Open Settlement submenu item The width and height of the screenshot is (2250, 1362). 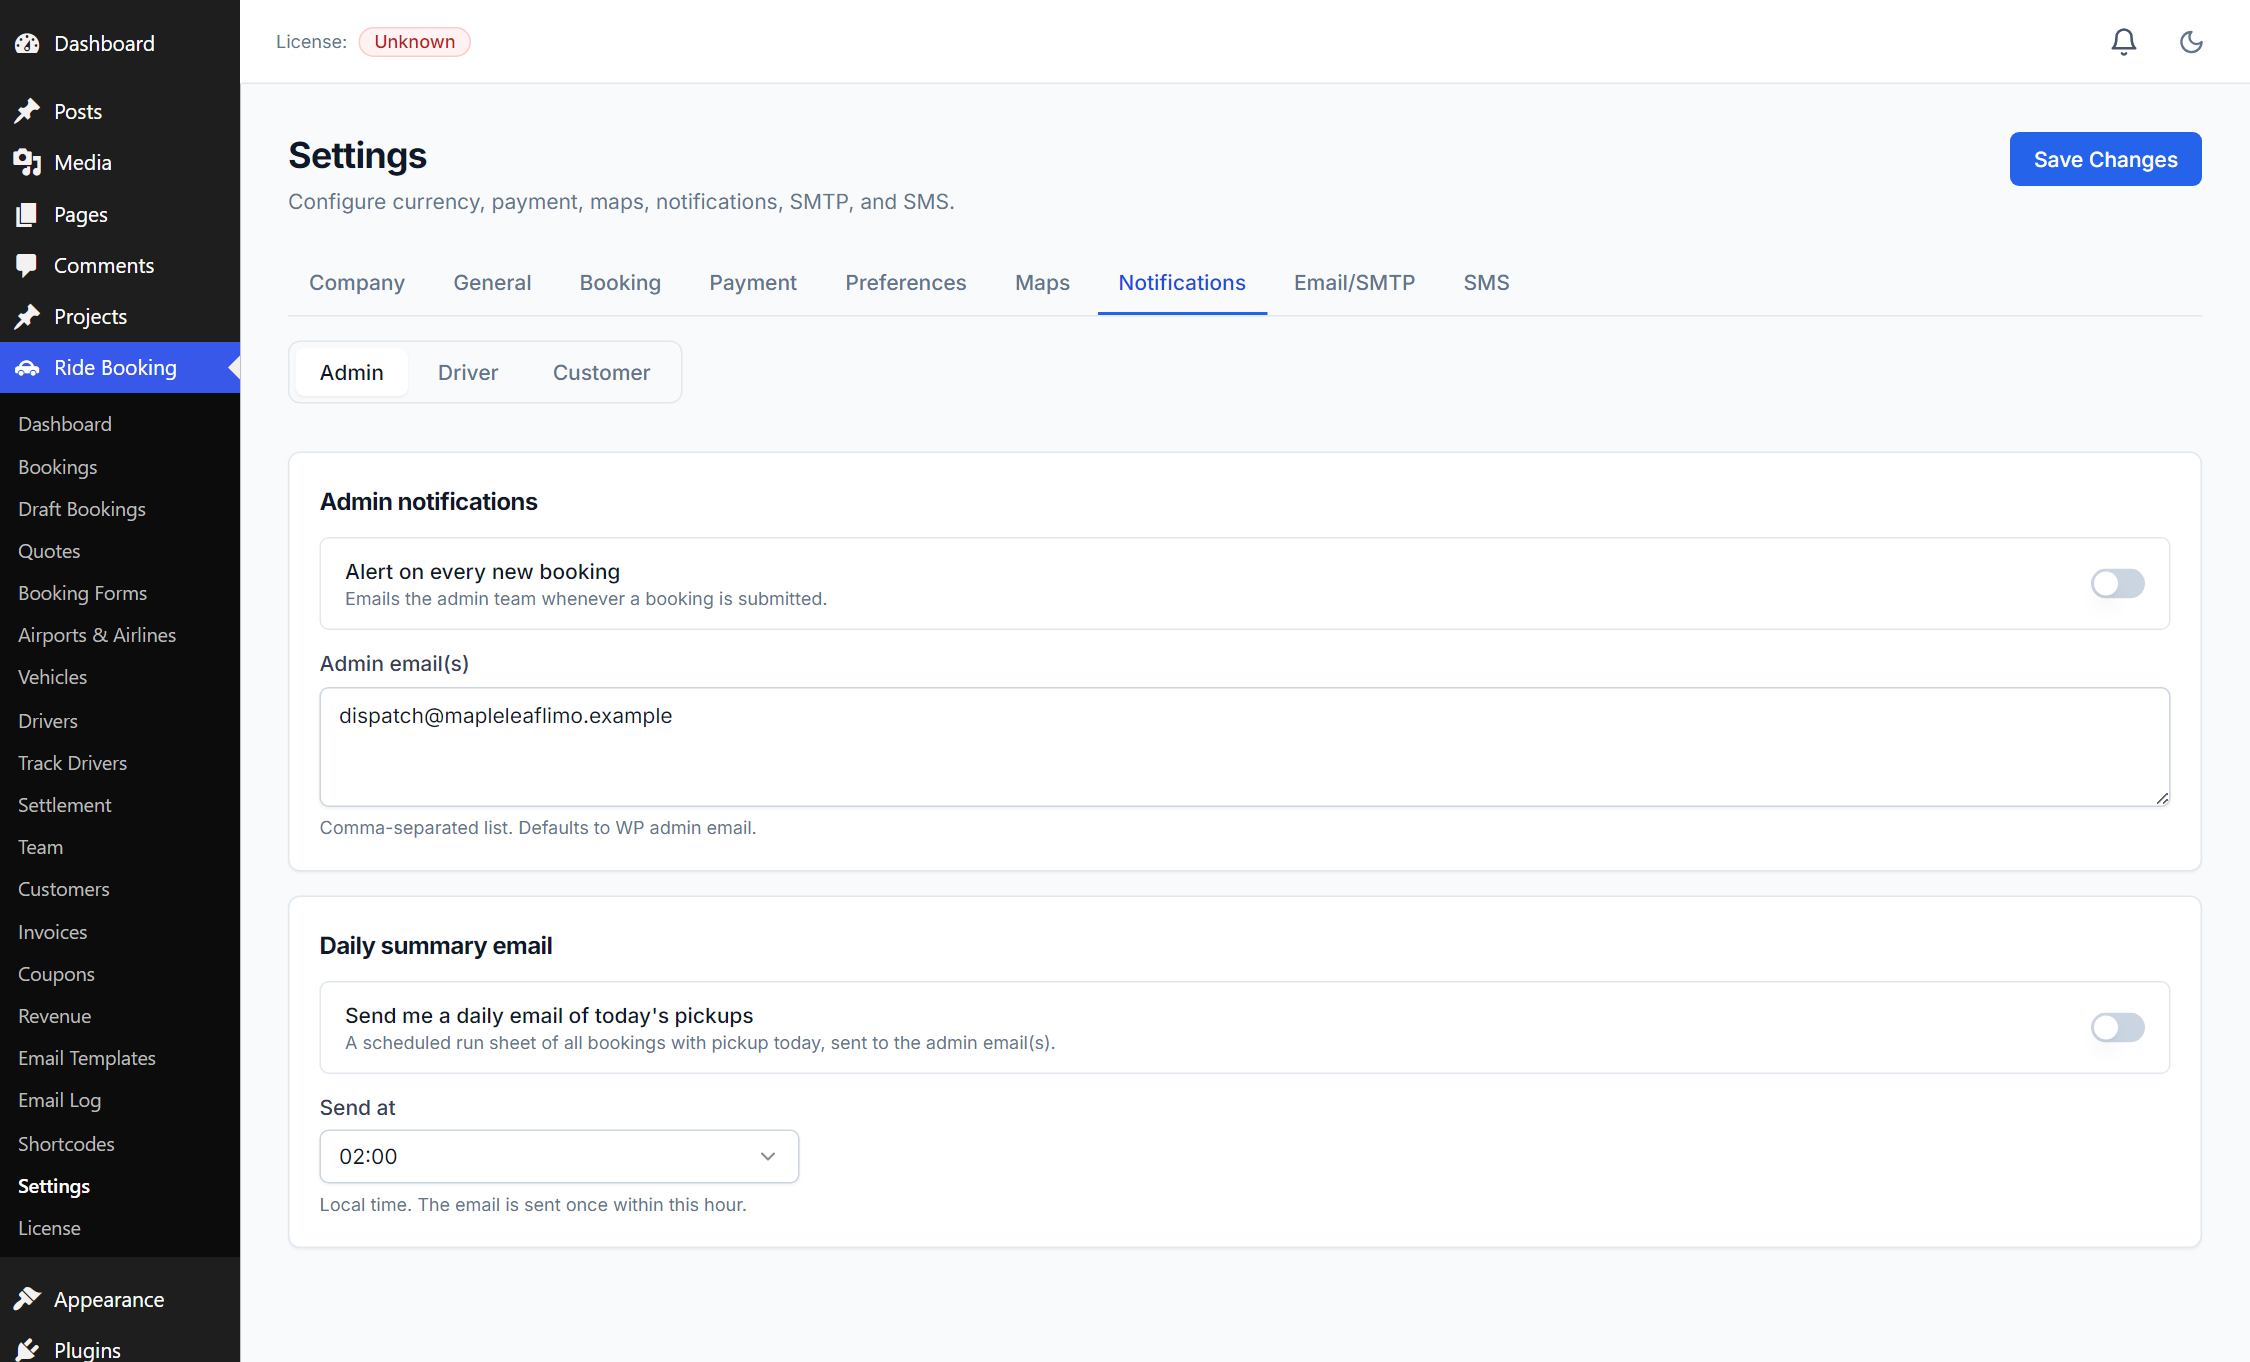click(65, 805)
